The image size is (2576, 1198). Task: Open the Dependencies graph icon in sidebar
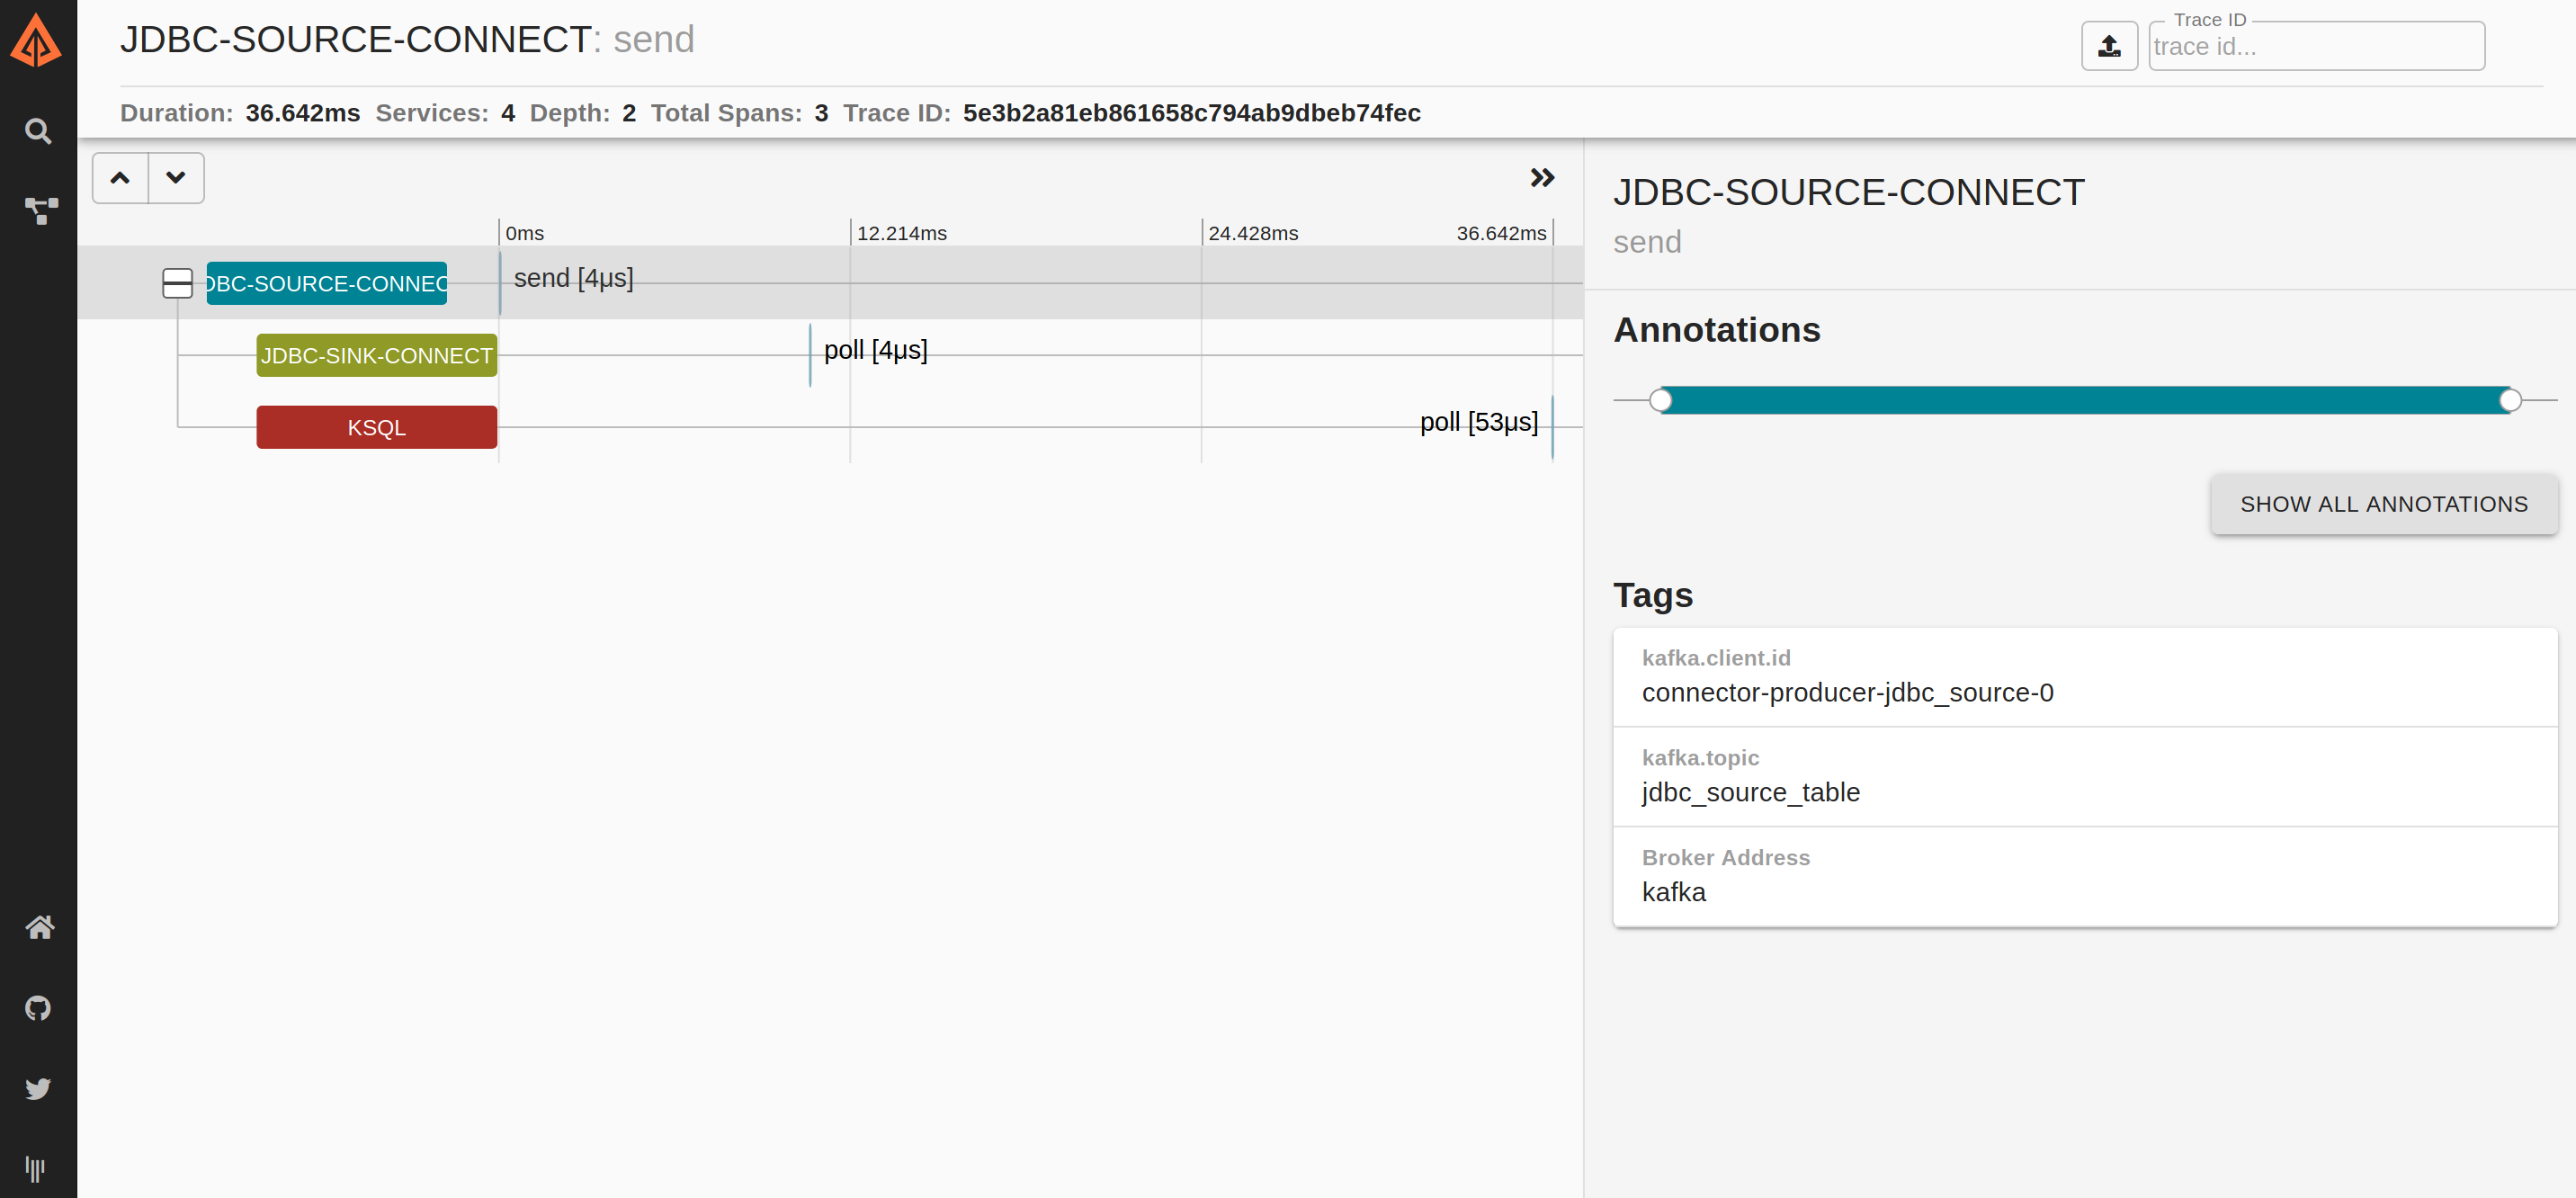[x=40, y=210]
